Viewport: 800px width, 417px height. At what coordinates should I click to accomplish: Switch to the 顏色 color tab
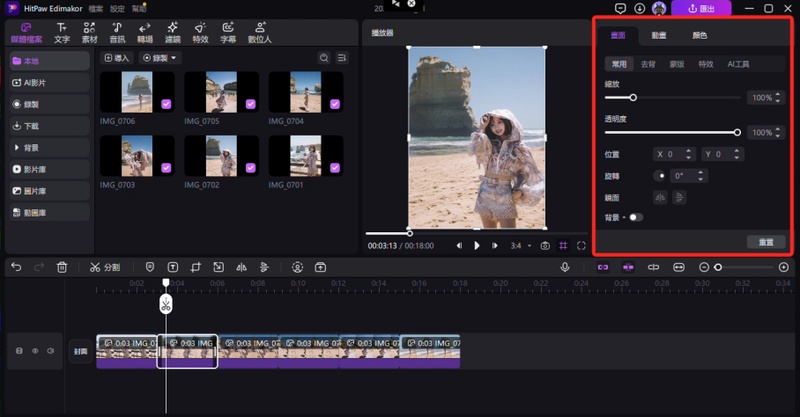[x=699, y=35]
